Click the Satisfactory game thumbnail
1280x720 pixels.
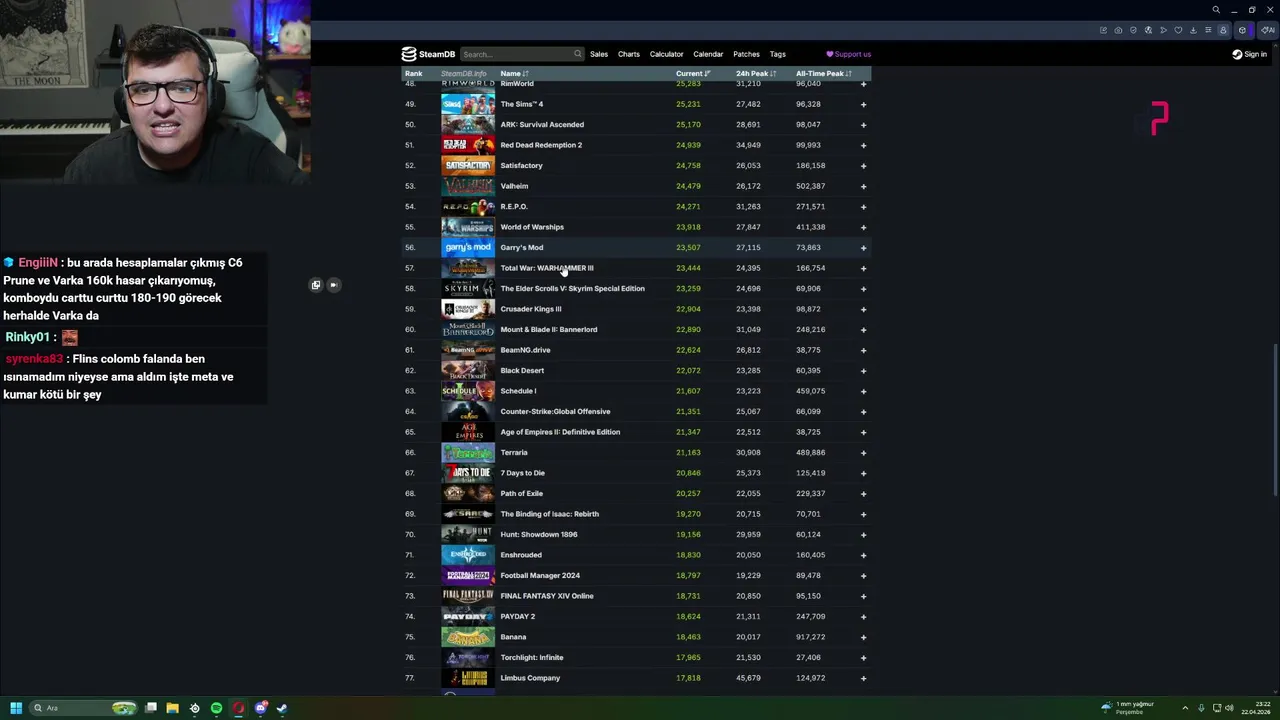[468, 166]
